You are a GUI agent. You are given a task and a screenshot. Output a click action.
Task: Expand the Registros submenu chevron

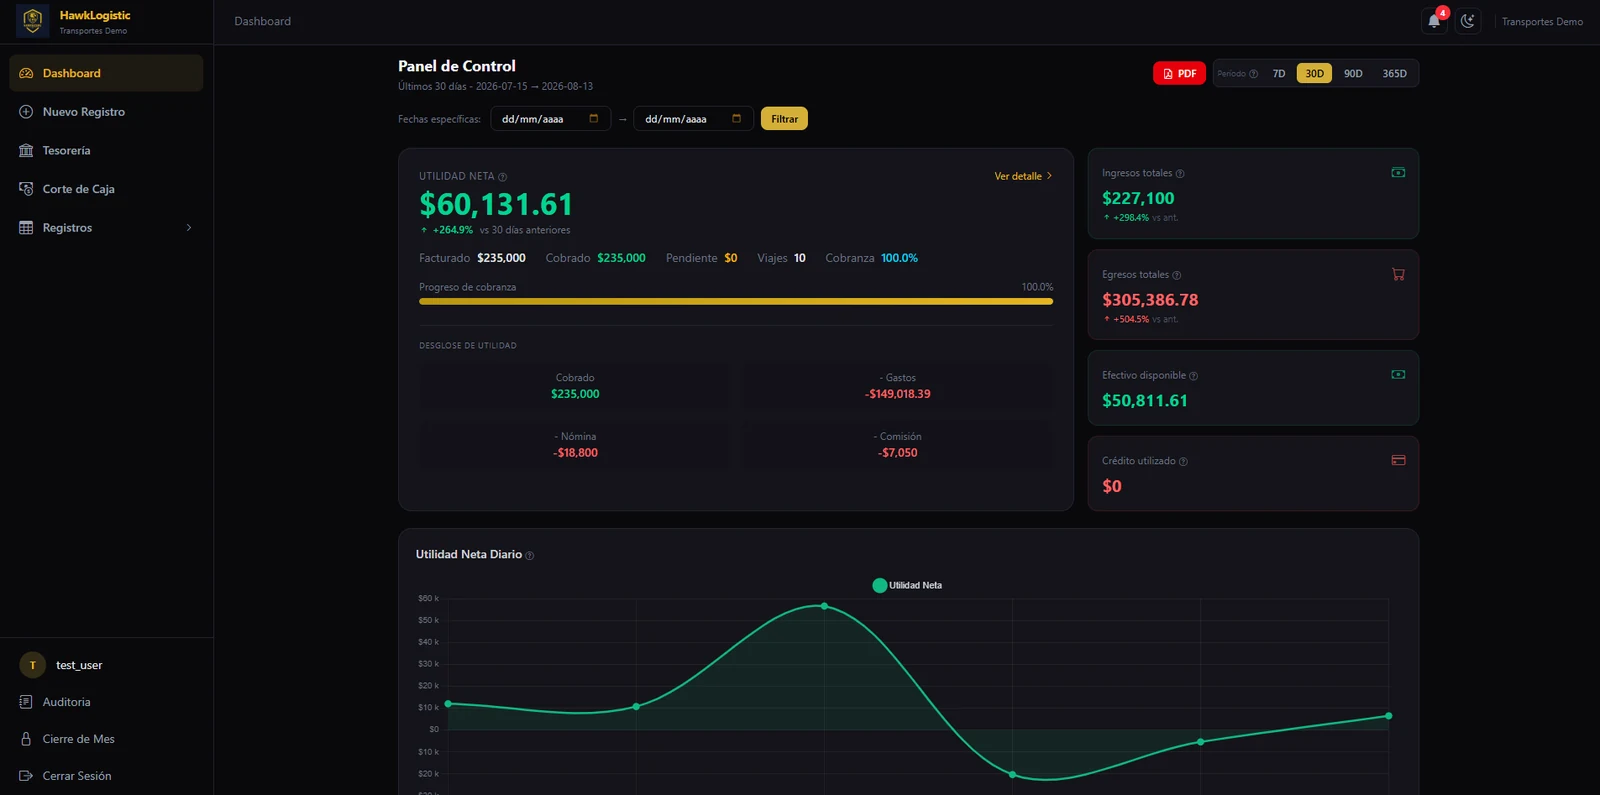pos(189,228)
